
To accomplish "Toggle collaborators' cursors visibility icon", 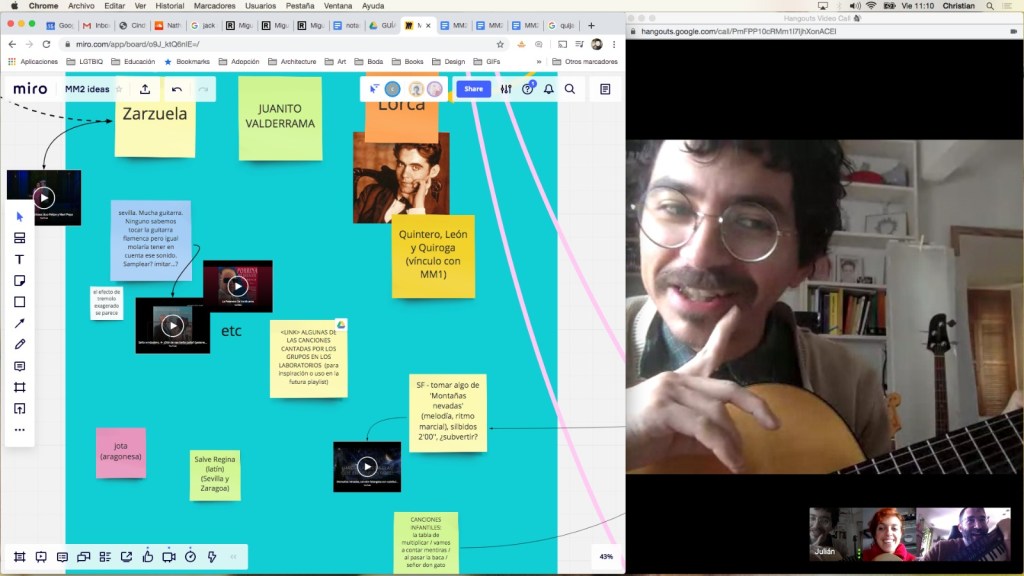I will point(375,89).
